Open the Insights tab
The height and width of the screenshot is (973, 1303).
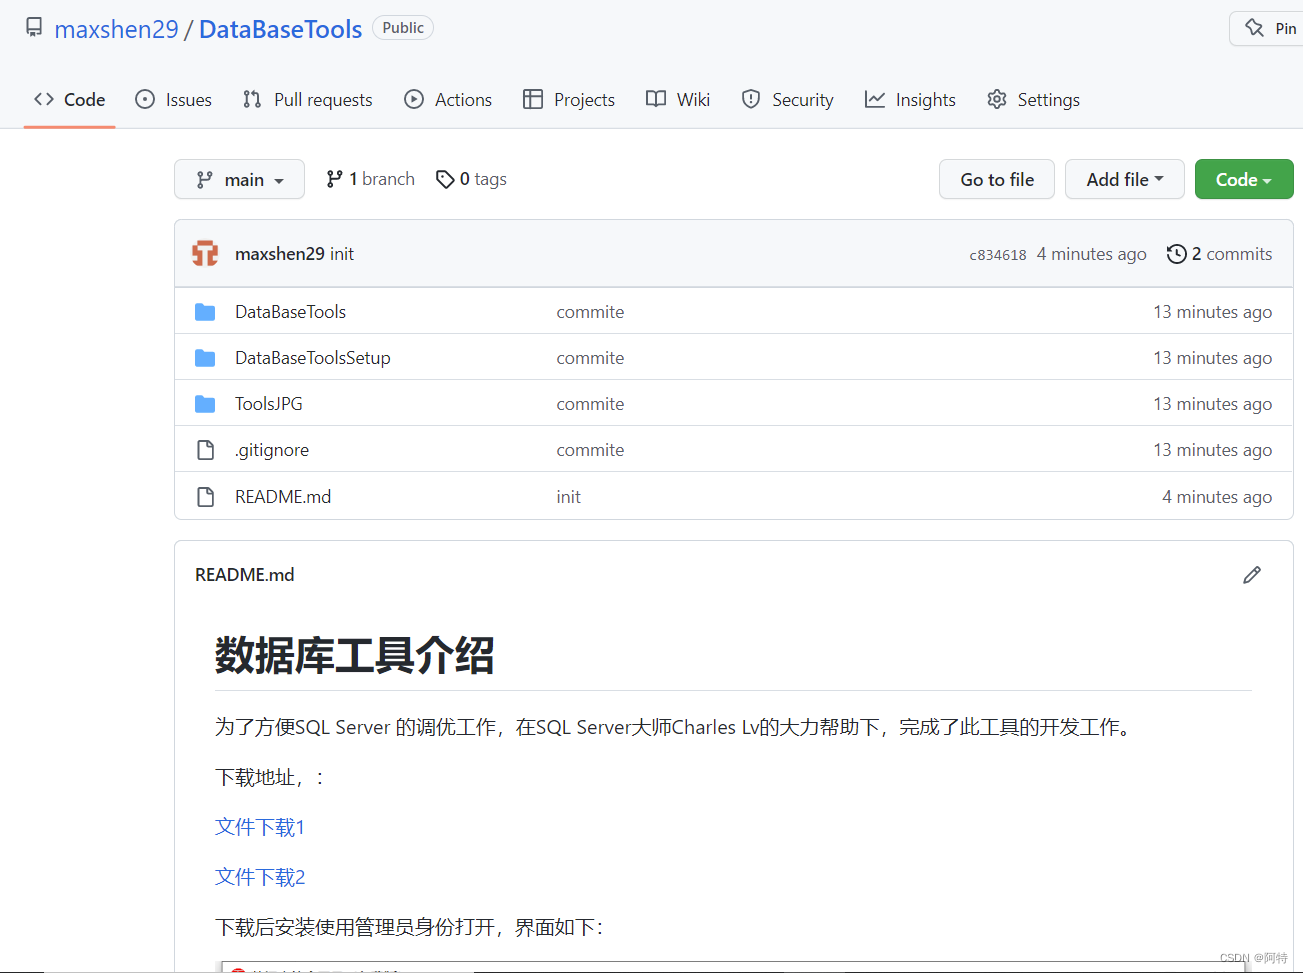[x=910, y=99]
